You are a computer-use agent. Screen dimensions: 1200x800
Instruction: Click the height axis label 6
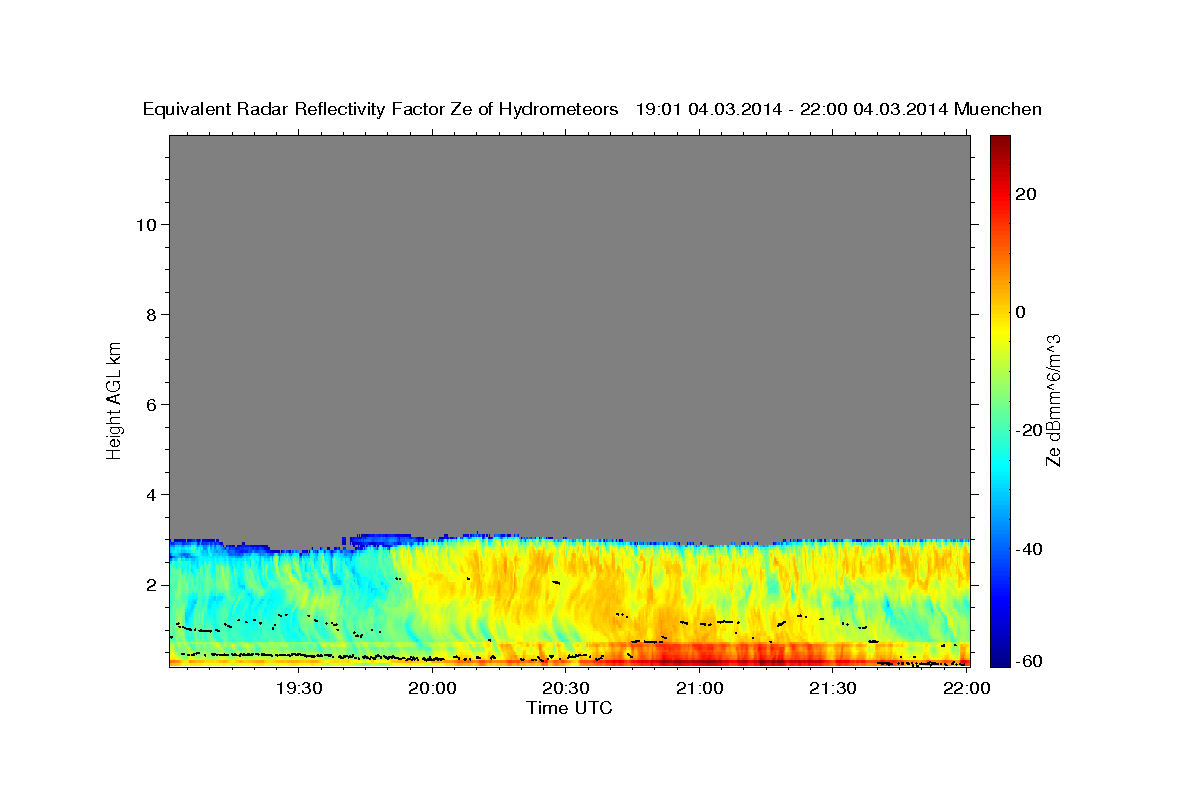[152, 405]
